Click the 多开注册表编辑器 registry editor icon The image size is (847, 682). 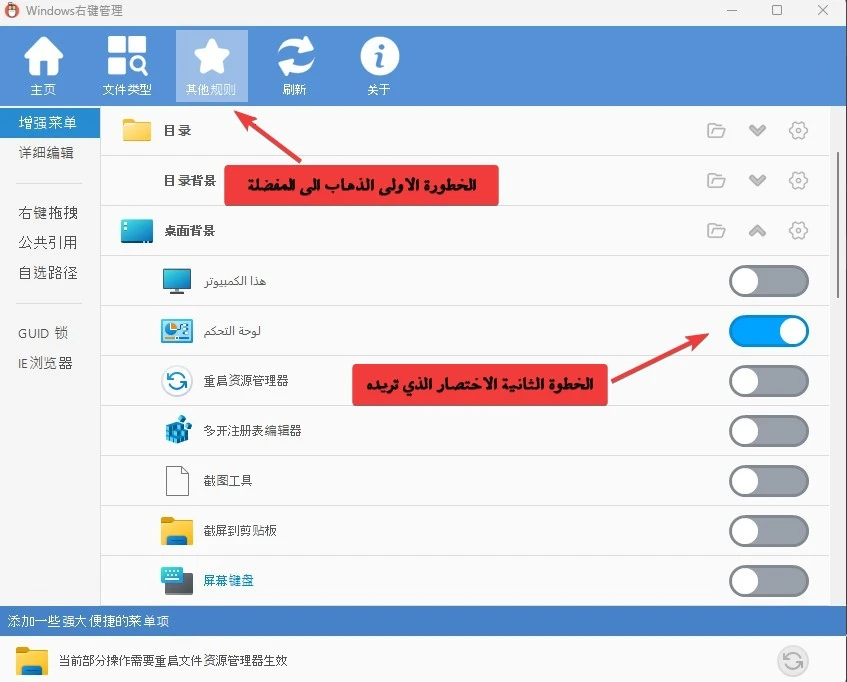(177, 431)
